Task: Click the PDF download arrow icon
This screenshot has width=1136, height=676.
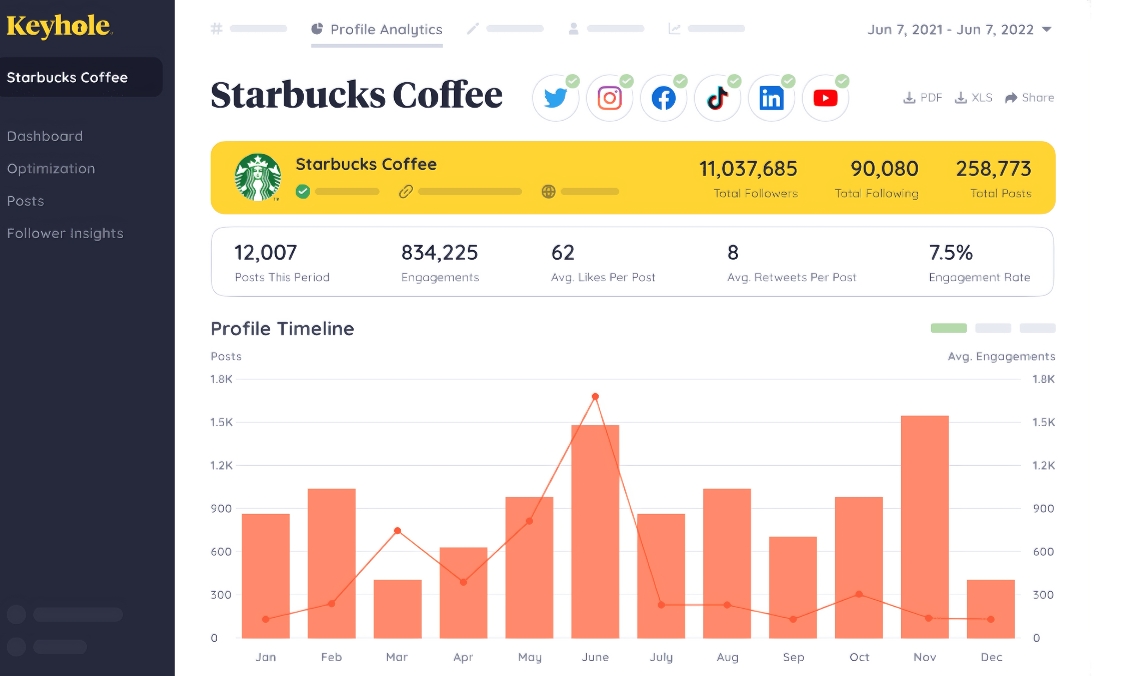Action: coord(909,98)
